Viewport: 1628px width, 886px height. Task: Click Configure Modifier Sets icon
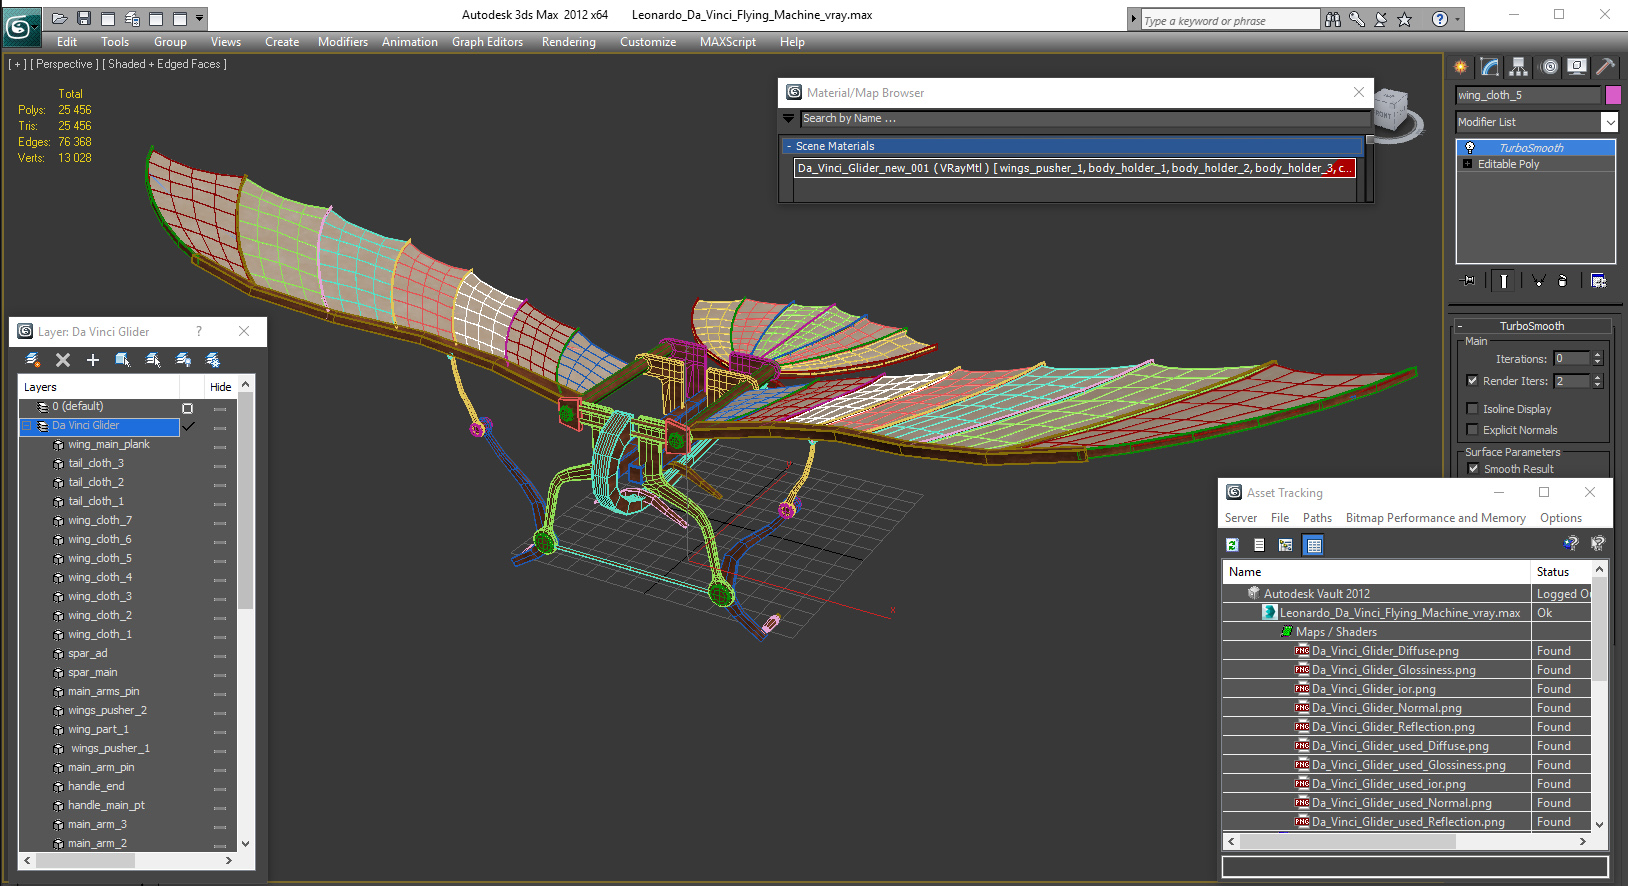[x=1598, y=281]
